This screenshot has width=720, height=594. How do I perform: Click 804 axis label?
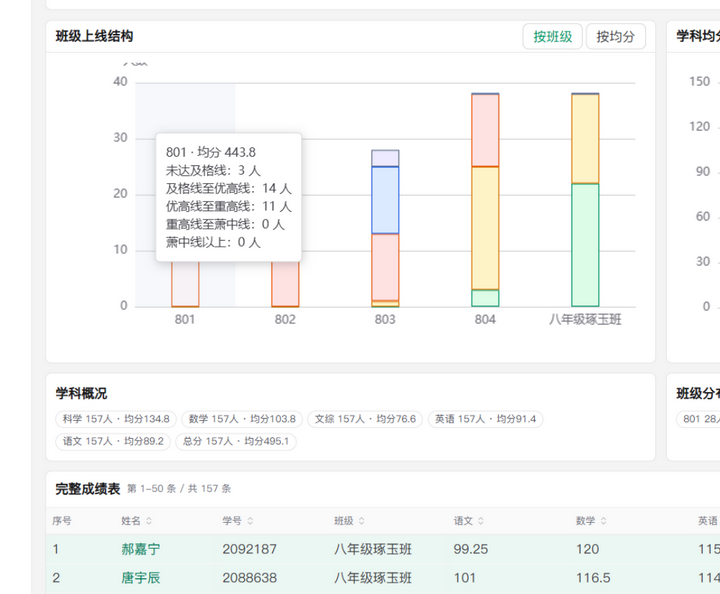pos(485,319)
